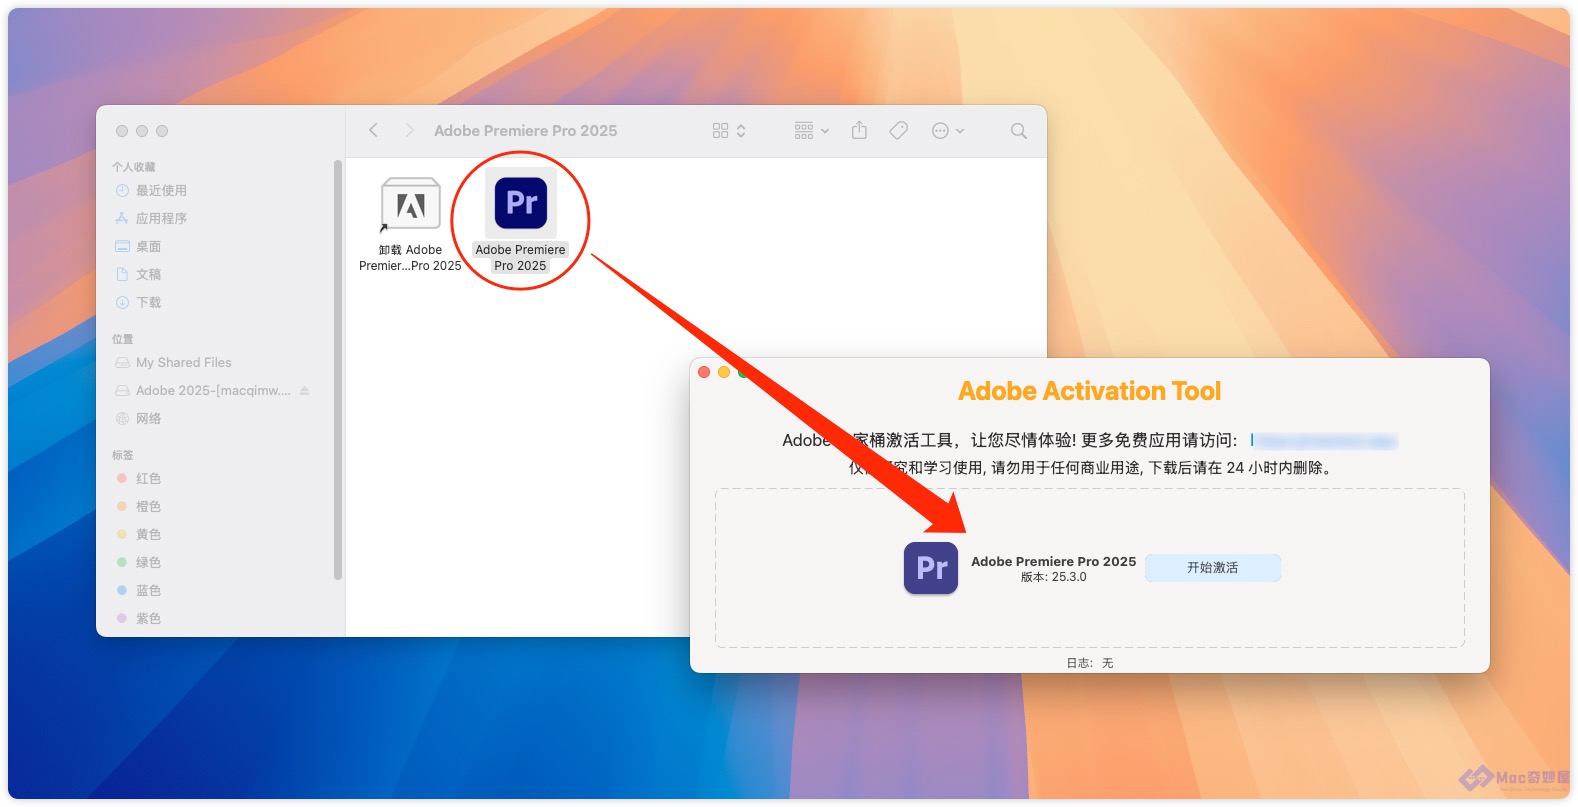Click the tag icon in Finder toolbar
Screen dimensions: 1578x807
point(899,130)
